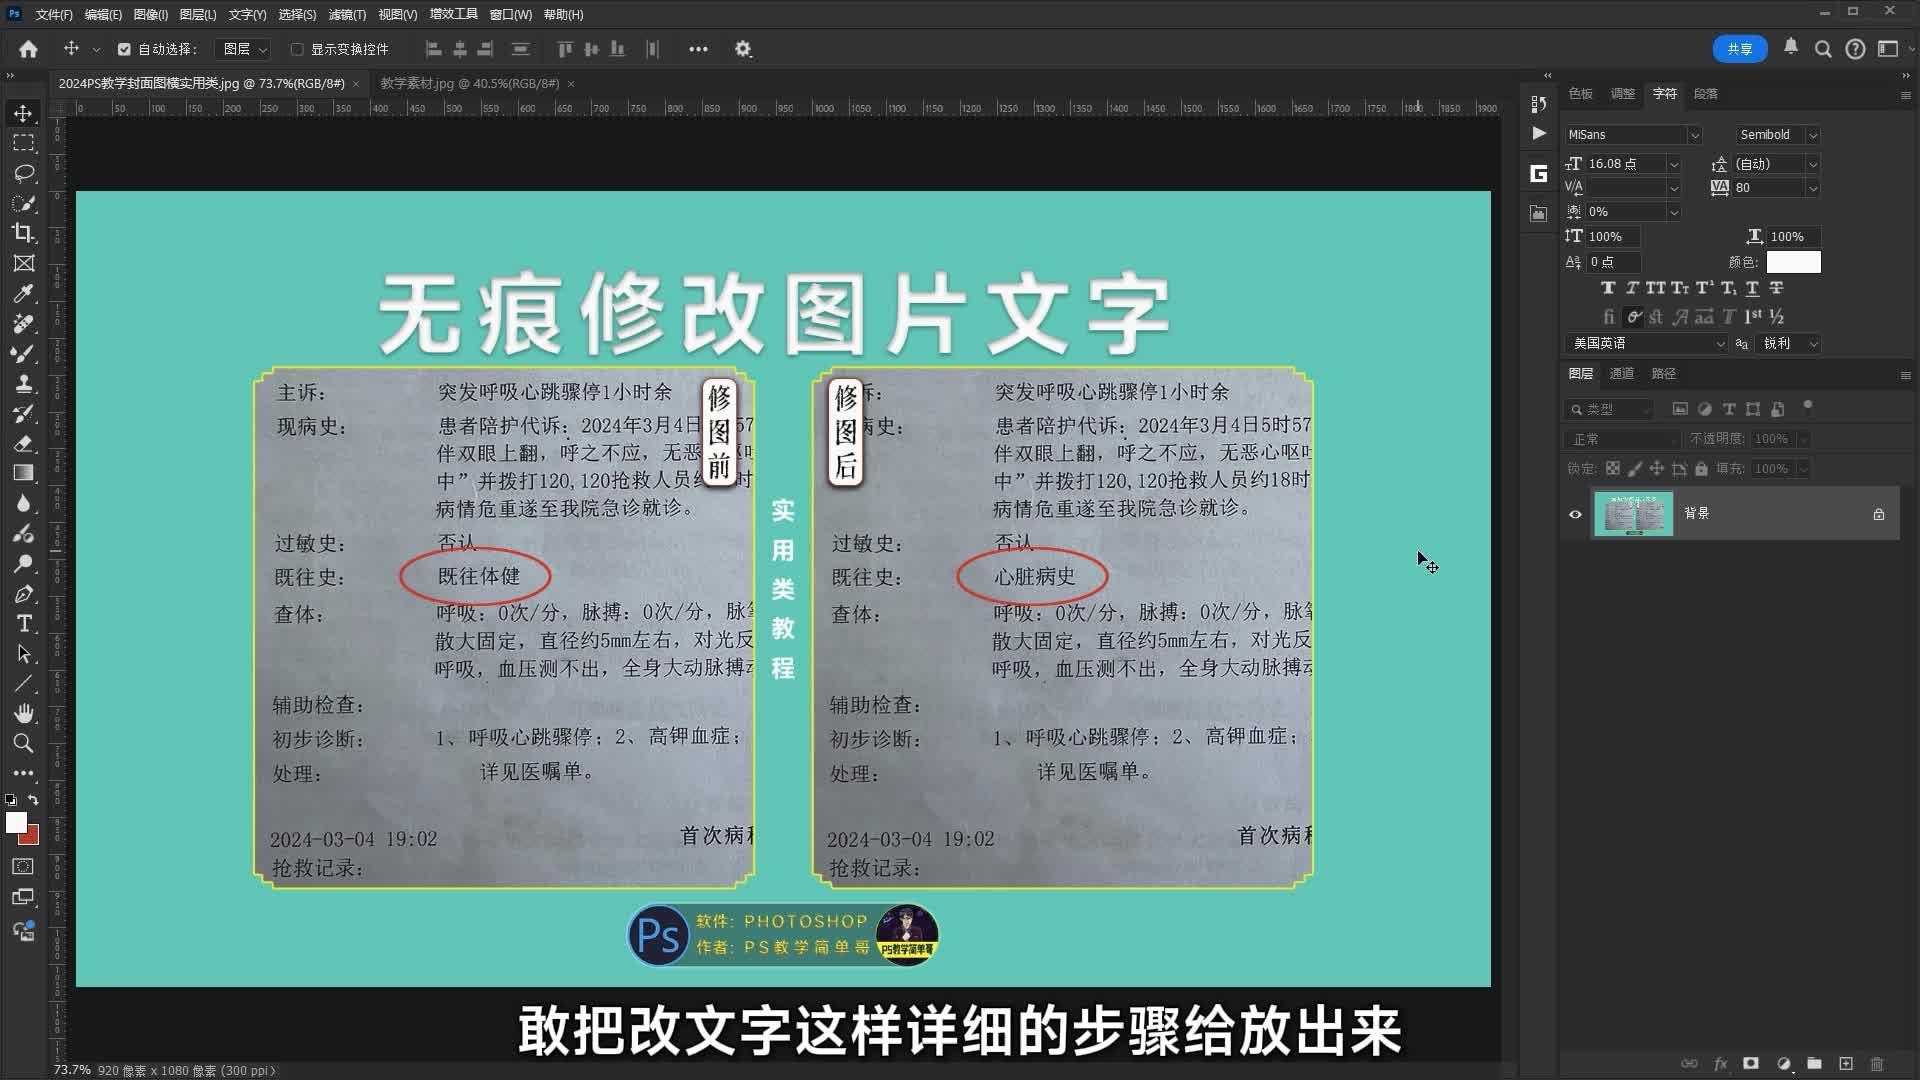Open the 文件(F) menu
Screen dimensions: 1920x1080
click(x=54, y=14)
